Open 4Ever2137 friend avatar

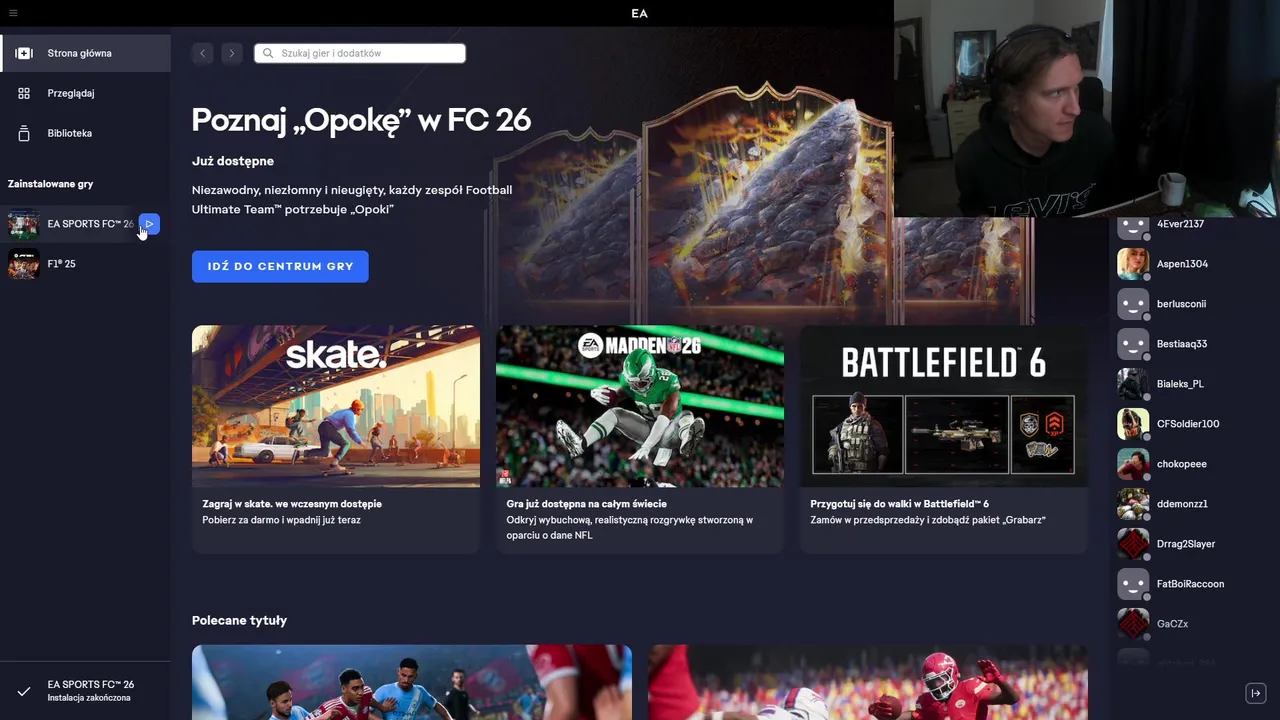coord(1133,226)
